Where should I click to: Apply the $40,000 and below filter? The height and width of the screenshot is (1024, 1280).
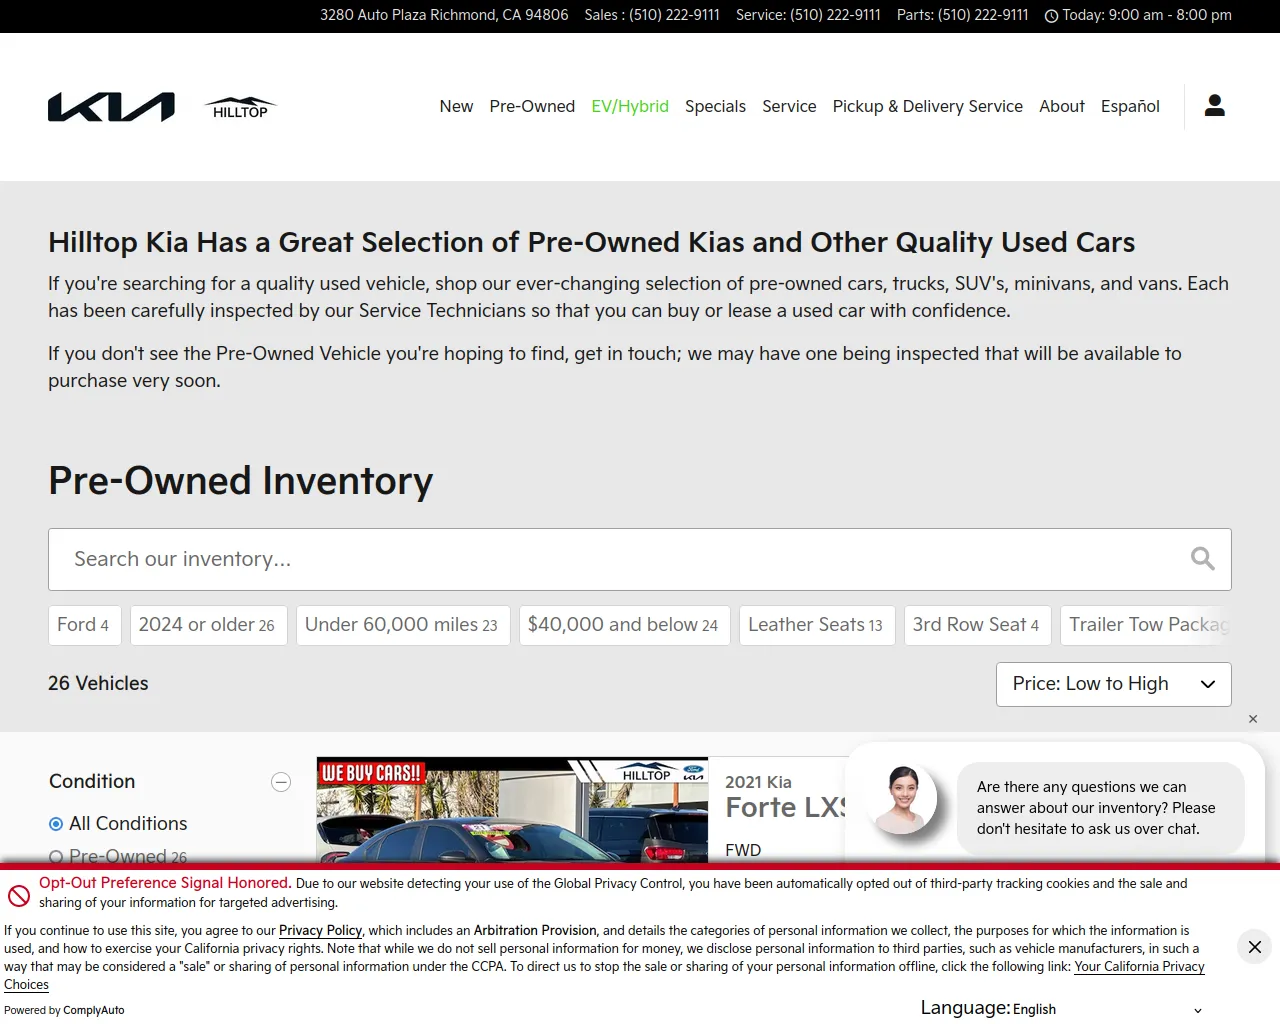point(625,625)
